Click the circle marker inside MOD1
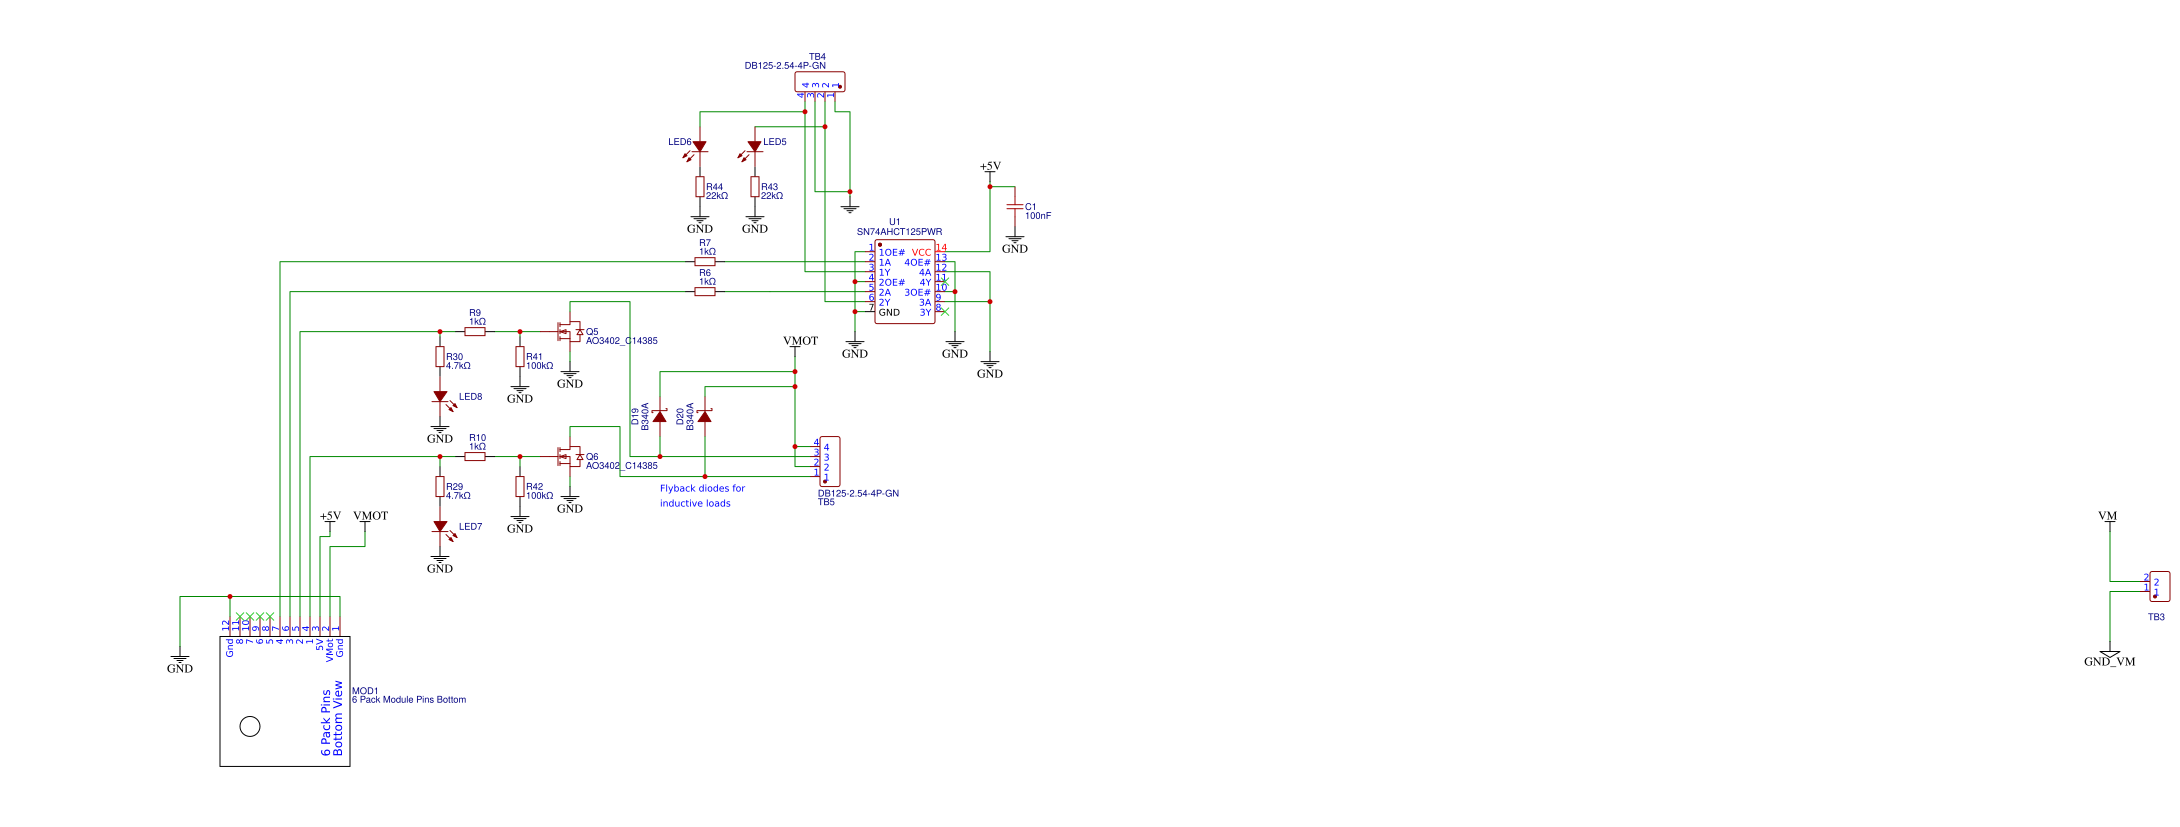The height and width of the screenshot is (827, 2180). pos(251,727)
